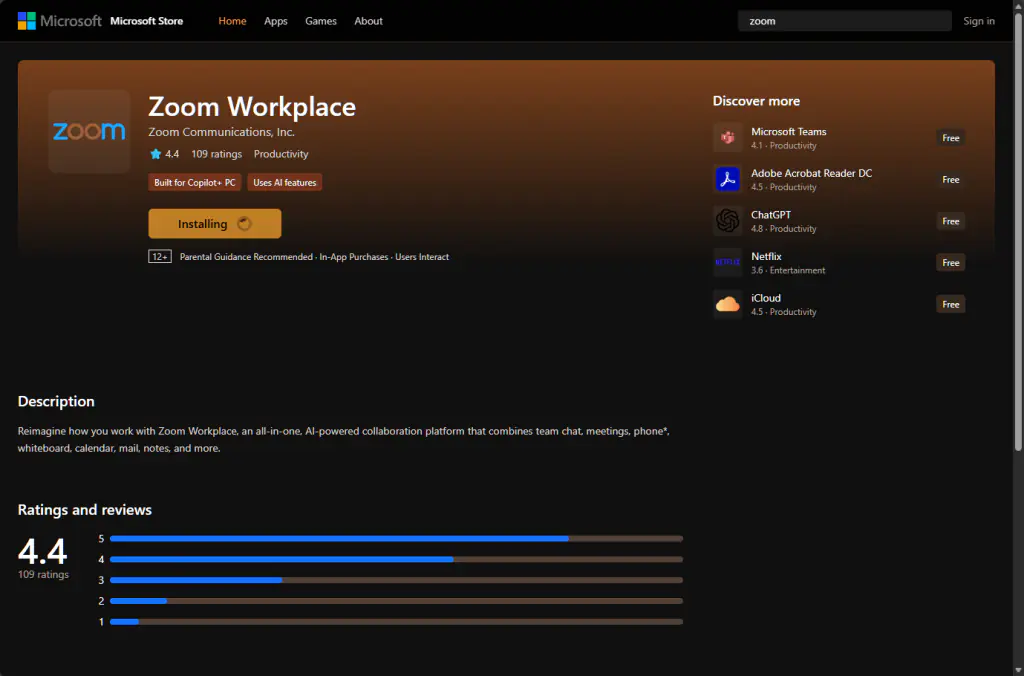
Task: Select the Adobe Acrobat Reader icon
Action: point(727,179)
